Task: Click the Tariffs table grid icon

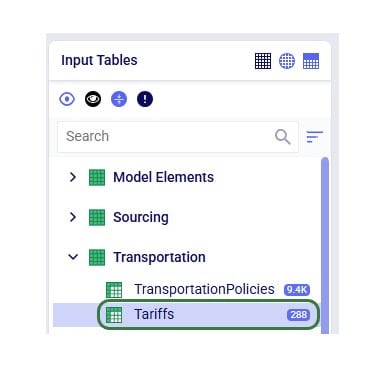Action: 114,315
